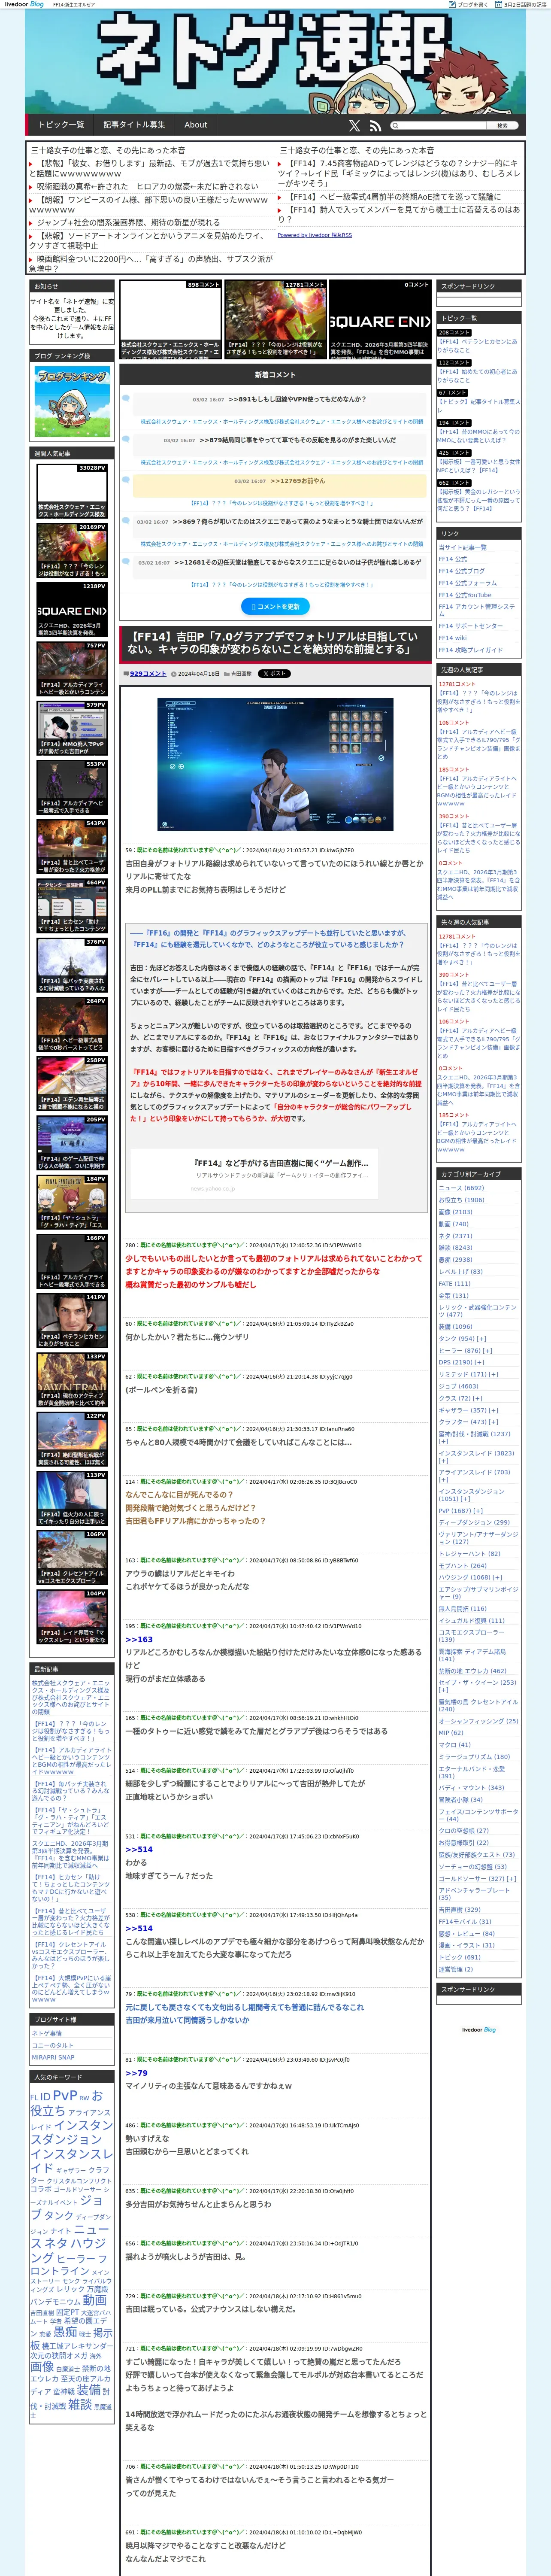Click the コメントを更新 button
551x2576 pixels.
(x=275, y=606)
